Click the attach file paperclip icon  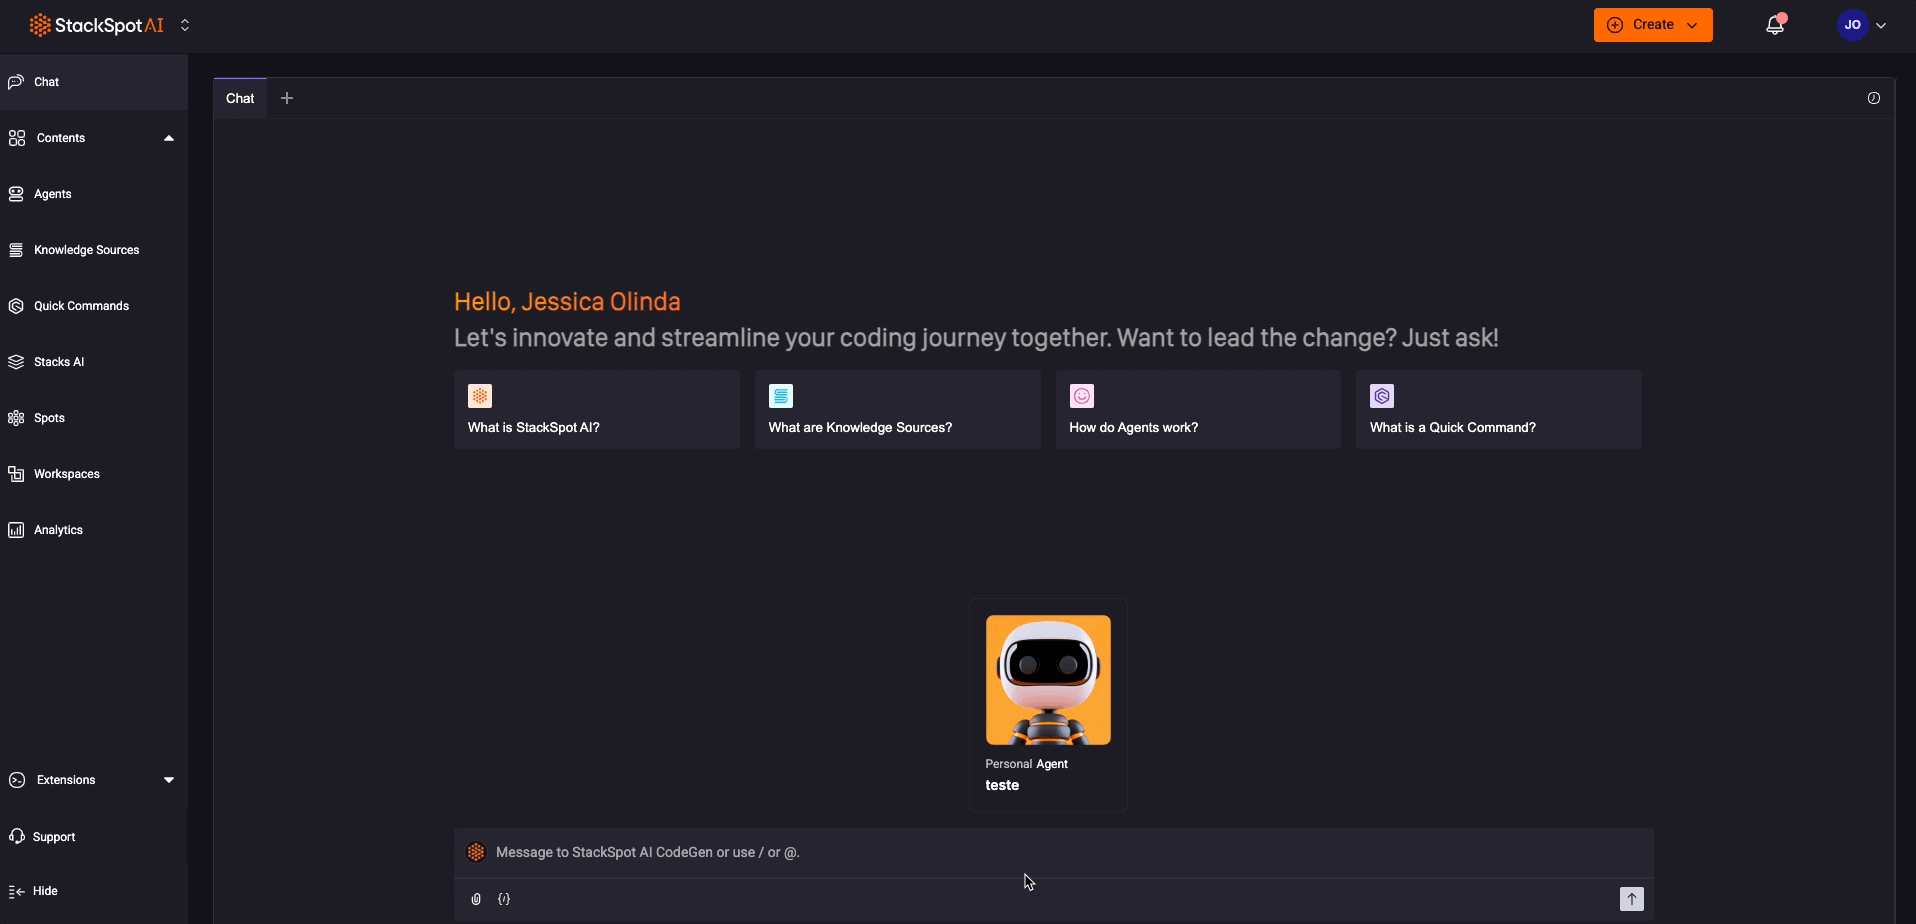click(x=476, y=899)
